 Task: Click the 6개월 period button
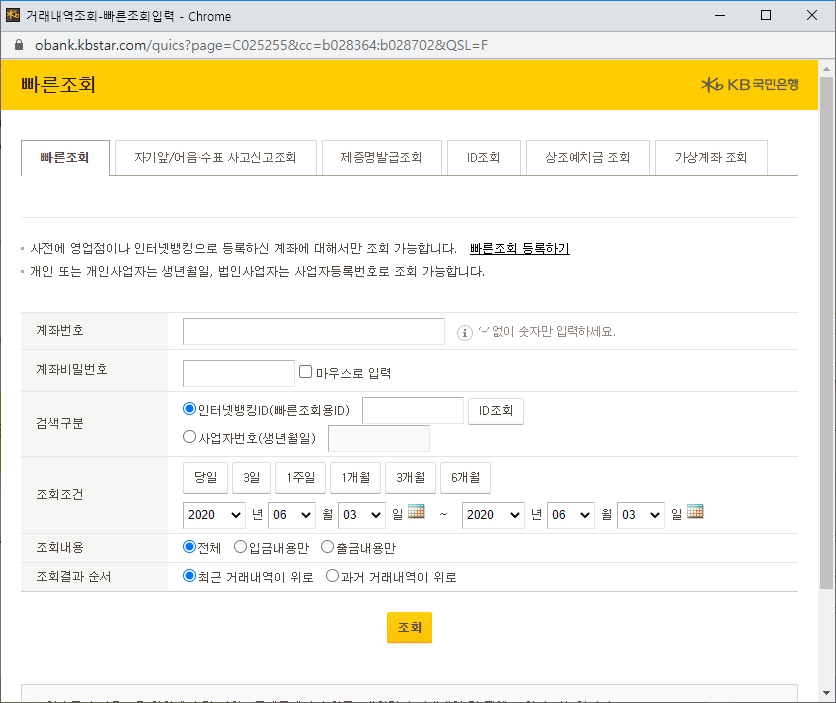463,477
